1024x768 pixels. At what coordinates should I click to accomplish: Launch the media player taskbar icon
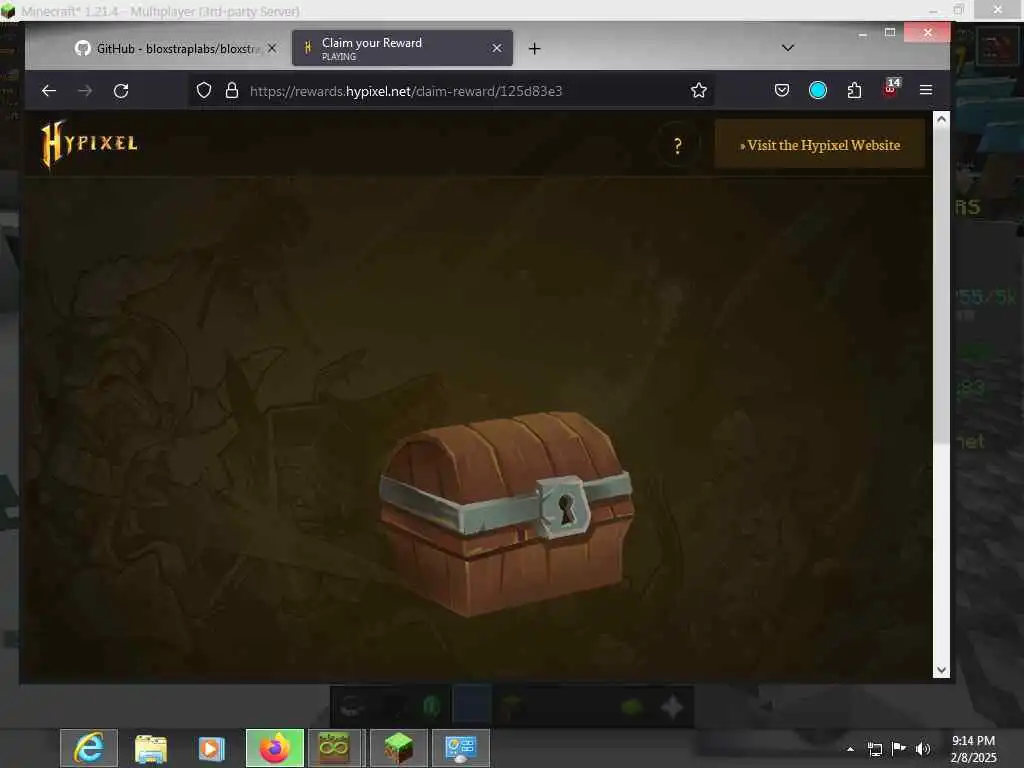pyautogui.click(x=212, y=748)
